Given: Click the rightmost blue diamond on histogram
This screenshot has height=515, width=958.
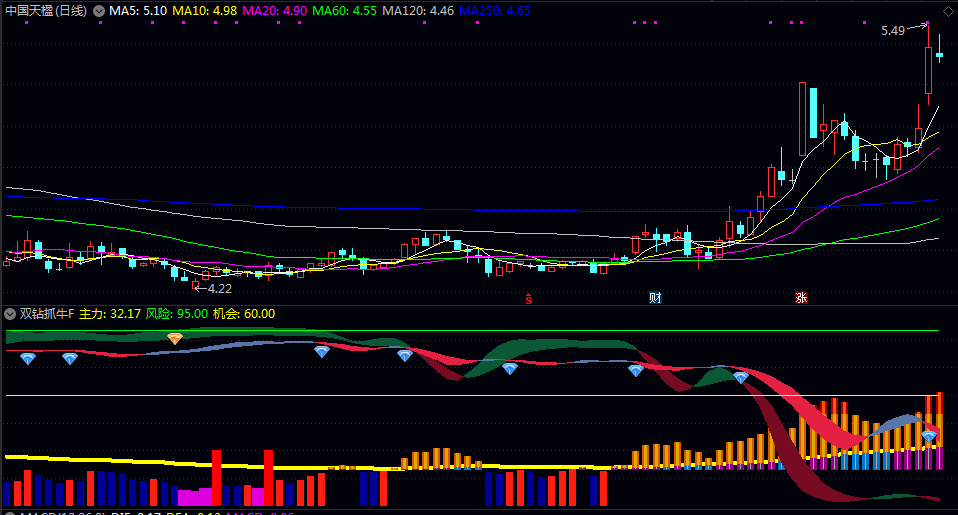Looking at the screenshot, I should 929,437.
